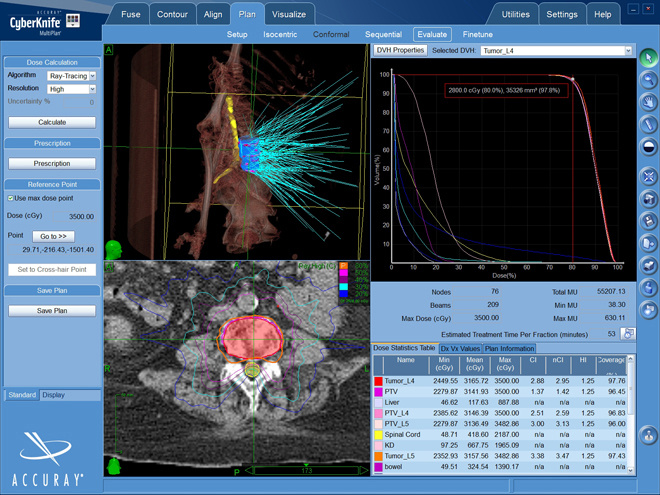Go to the Conformal planning step
Image resolution: width=660 pixels, height=495 pixels.
coord(331,35)
